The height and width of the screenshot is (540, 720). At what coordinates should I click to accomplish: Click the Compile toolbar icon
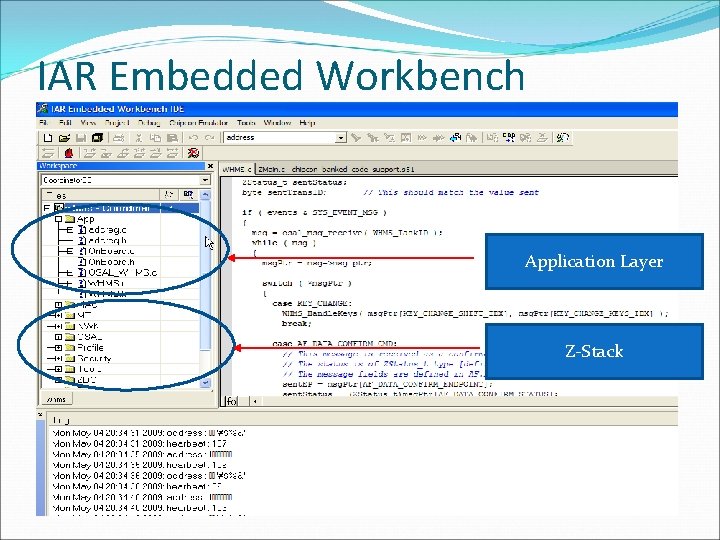pyautogui.click(x=492, y=137)
